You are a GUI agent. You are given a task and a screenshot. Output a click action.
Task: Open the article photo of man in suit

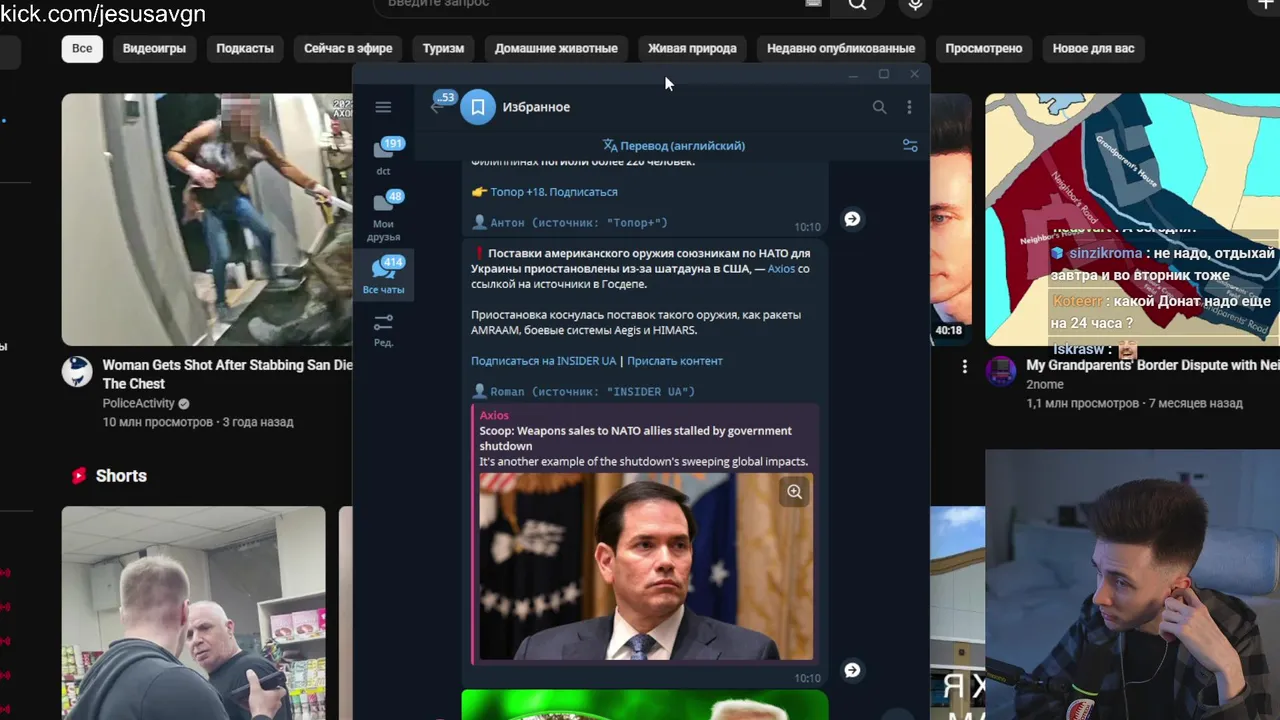(646, 566)
